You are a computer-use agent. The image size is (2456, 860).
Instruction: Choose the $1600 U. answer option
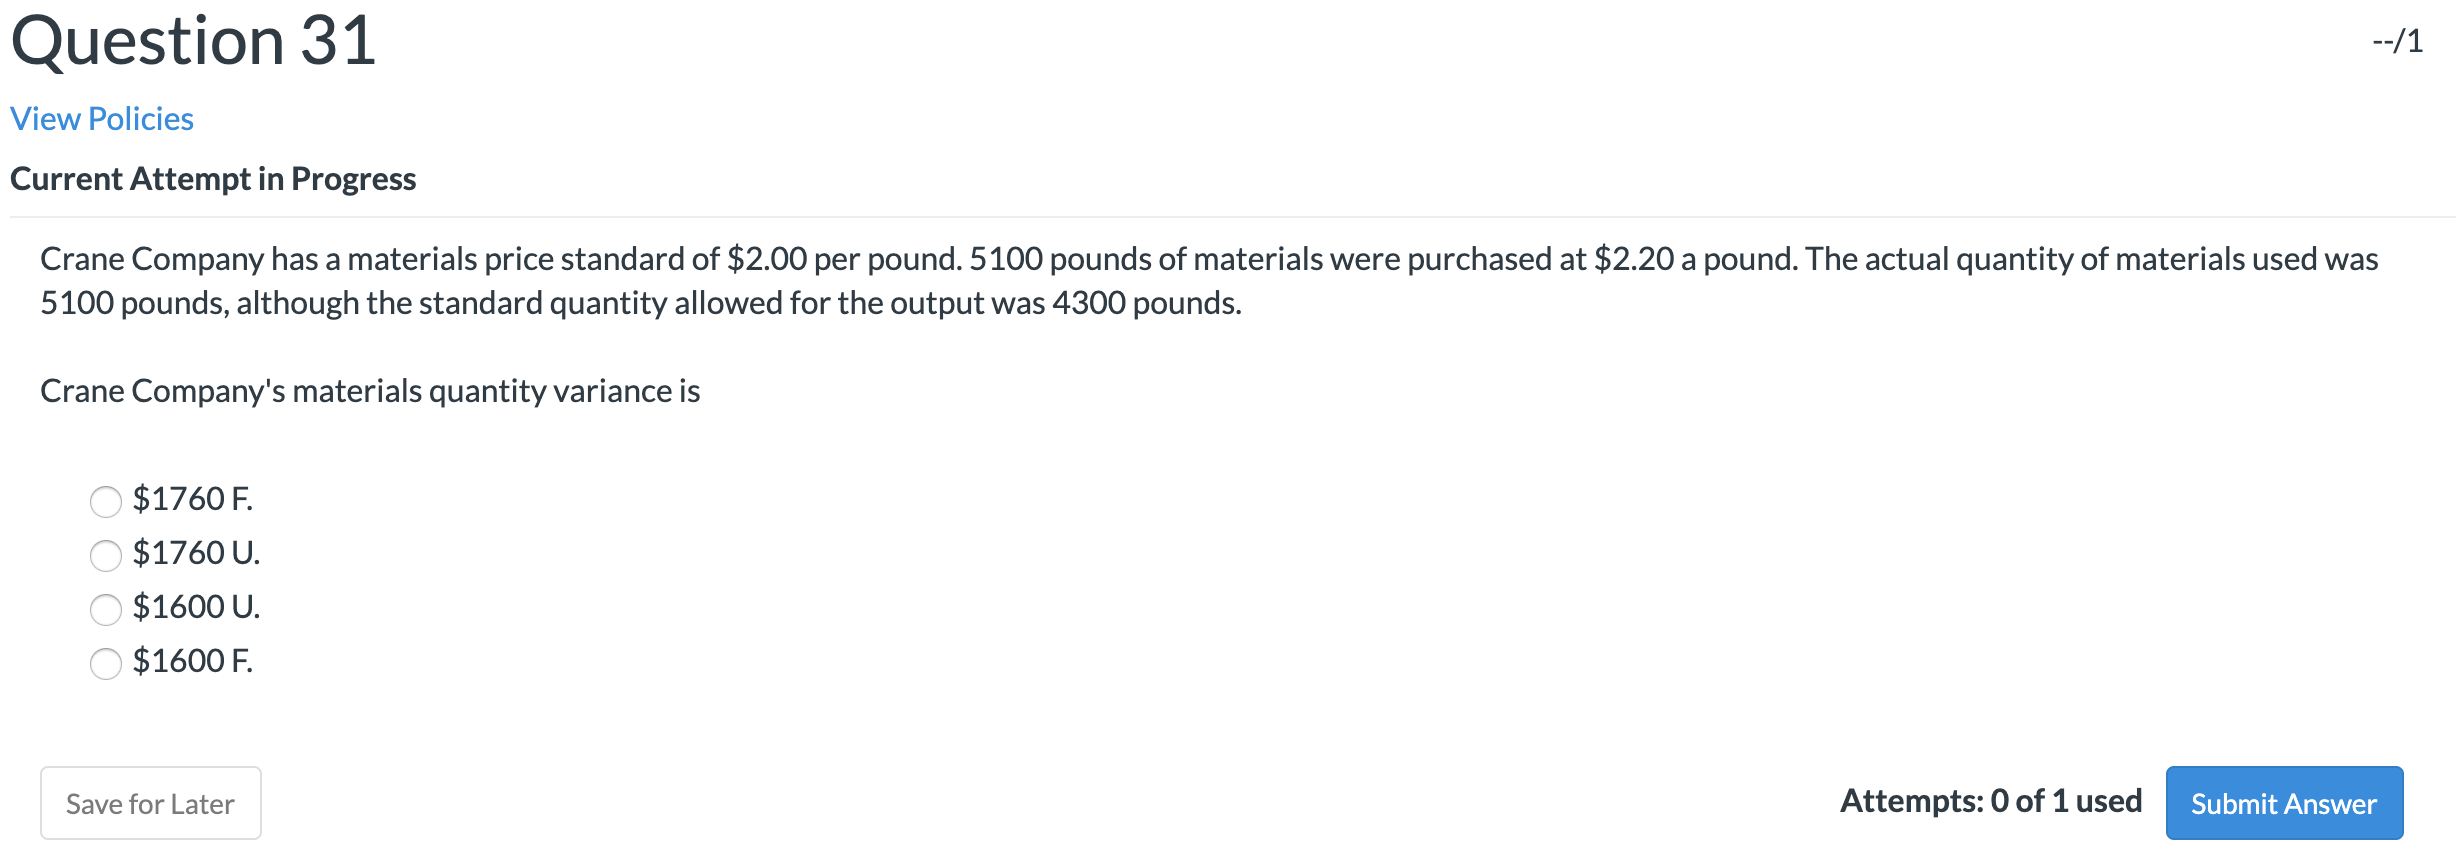point(105,609)
